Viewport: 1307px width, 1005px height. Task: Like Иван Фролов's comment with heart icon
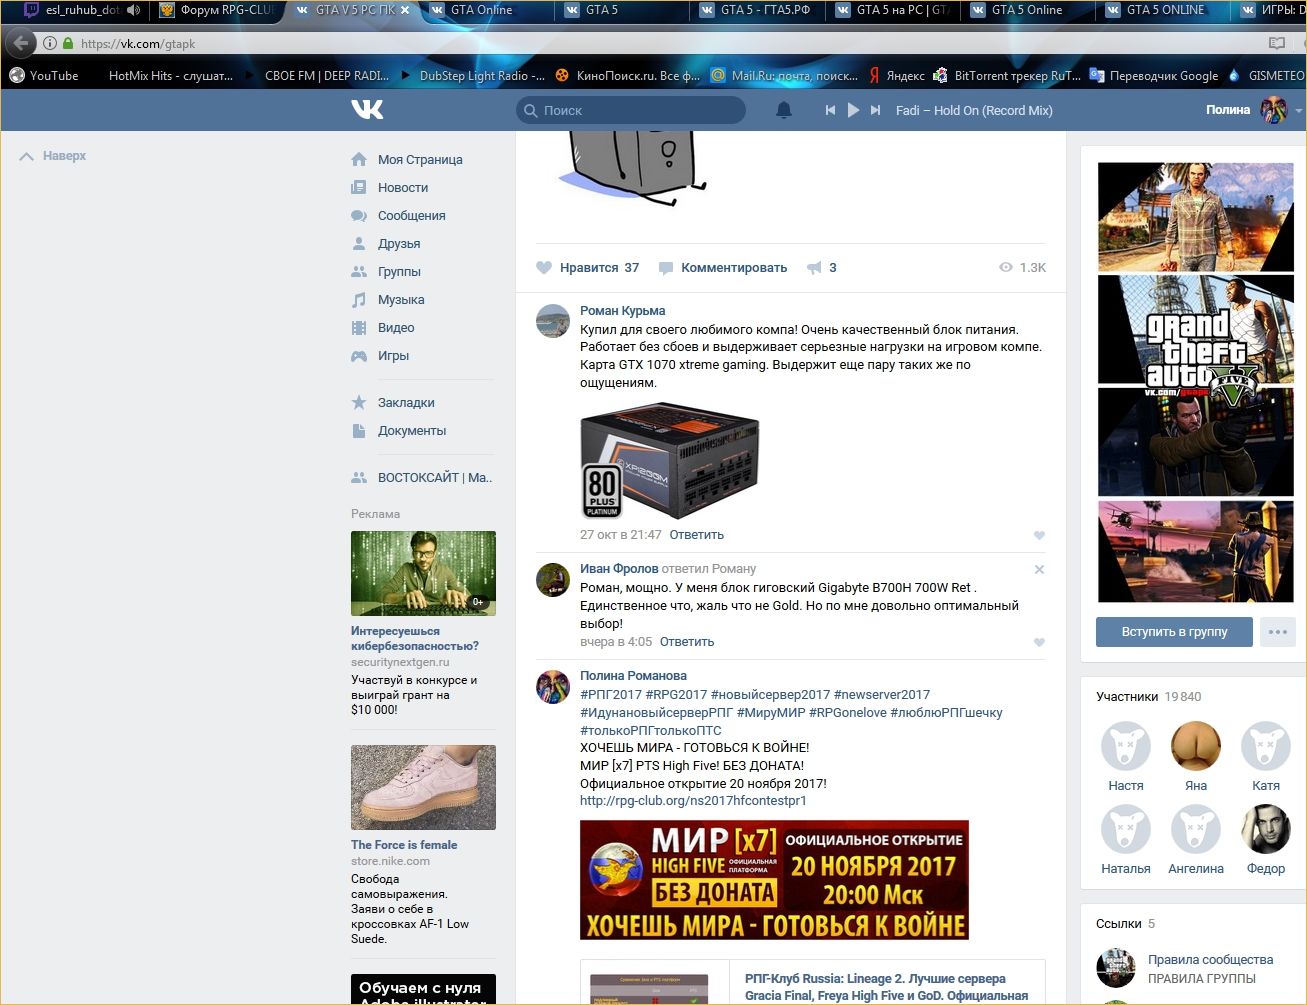[1039, 643]
